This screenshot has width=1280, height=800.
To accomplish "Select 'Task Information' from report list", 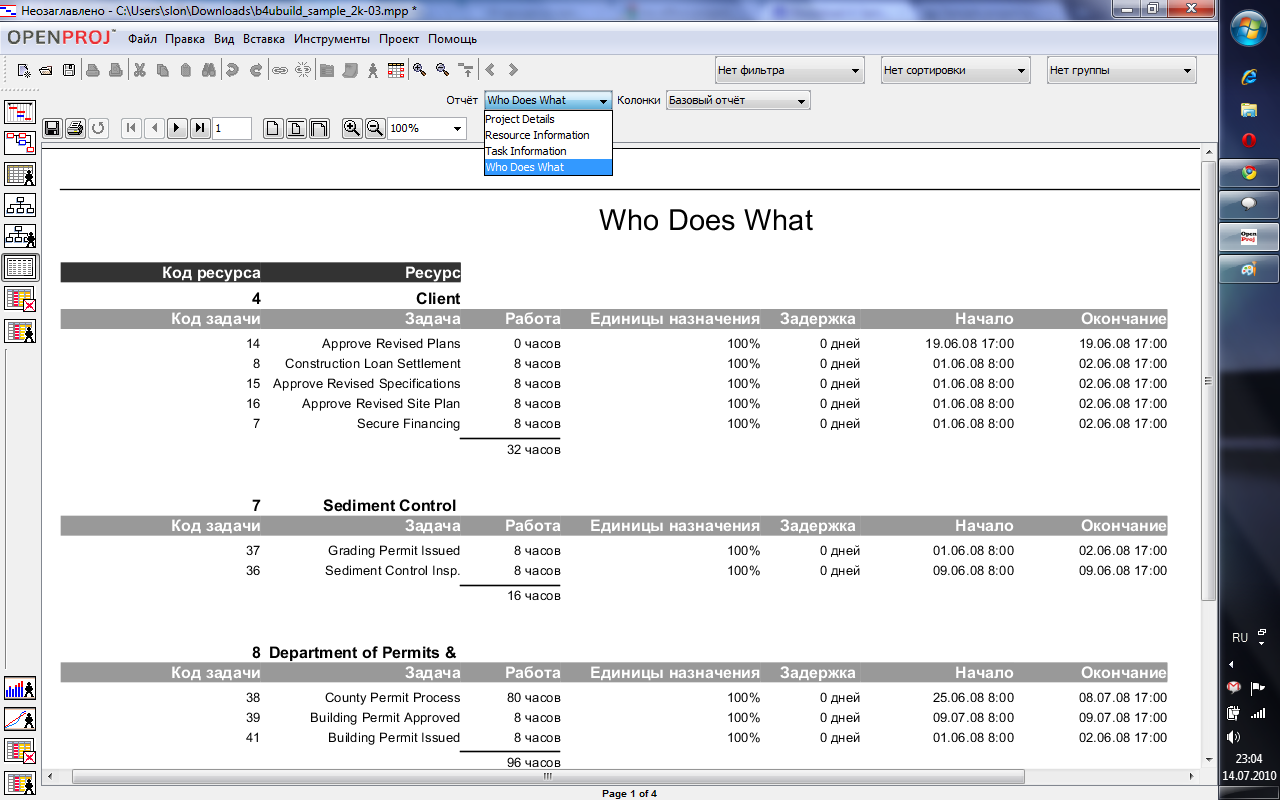I will click(x=548, y=151).
